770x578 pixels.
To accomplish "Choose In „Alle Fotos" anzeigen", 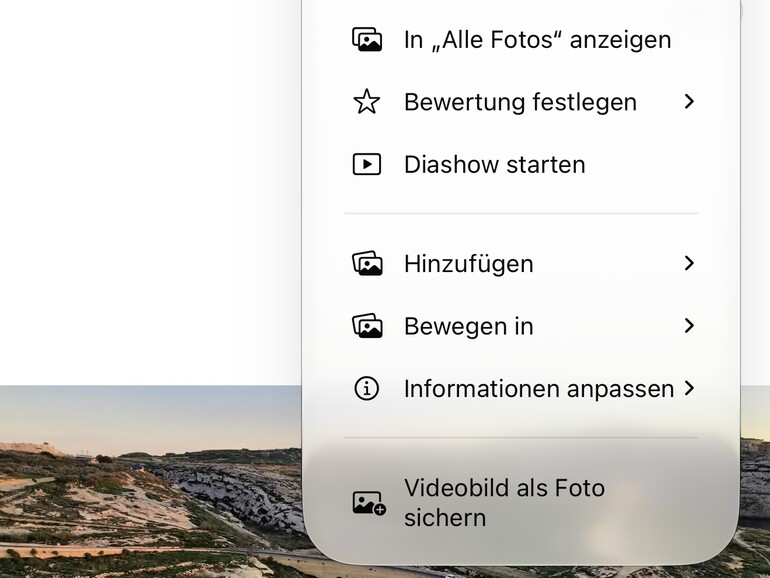I will click(521, 39).
